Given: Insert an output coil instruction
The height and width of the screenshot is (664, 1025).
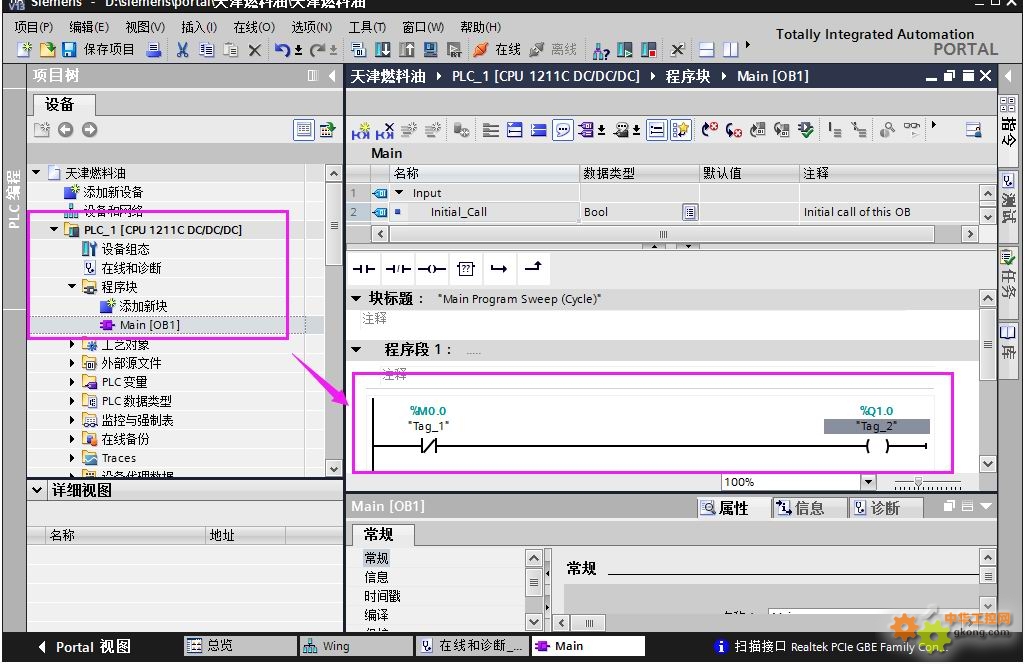Looking at the screenshot, I should click(x=431, y=269).
